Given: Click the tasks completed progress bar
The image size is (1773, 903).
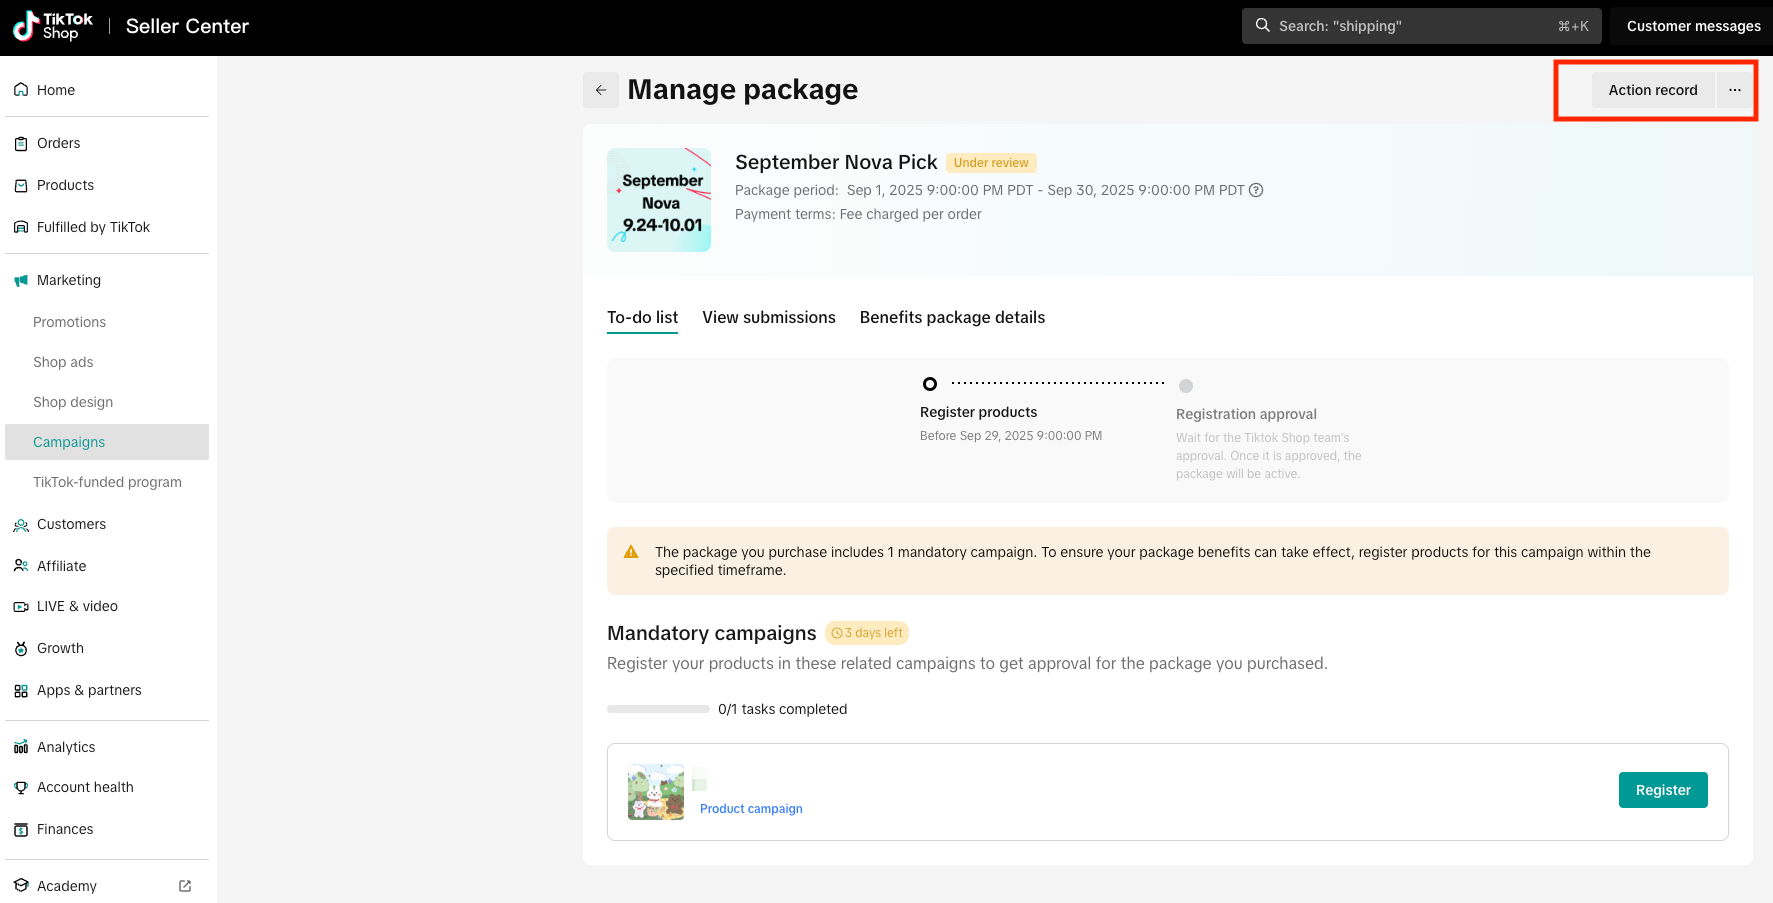Looking at the screenshot, I should tap(658, 709).
